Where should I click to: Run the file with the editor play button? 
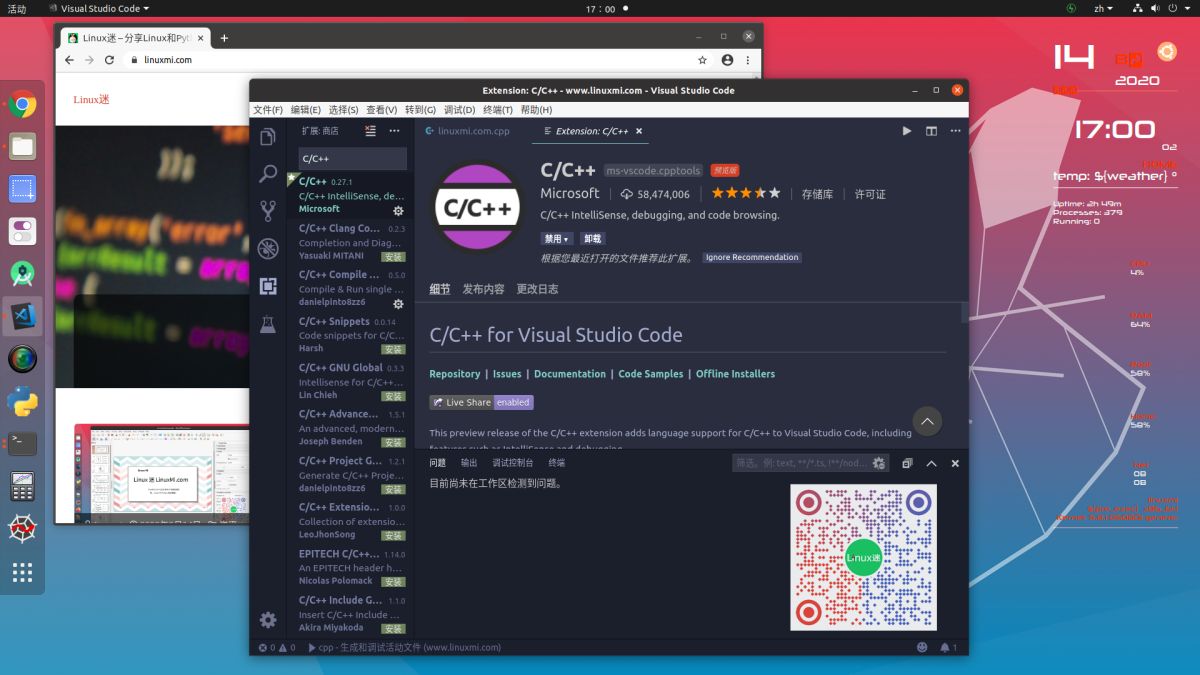point(907,131)
